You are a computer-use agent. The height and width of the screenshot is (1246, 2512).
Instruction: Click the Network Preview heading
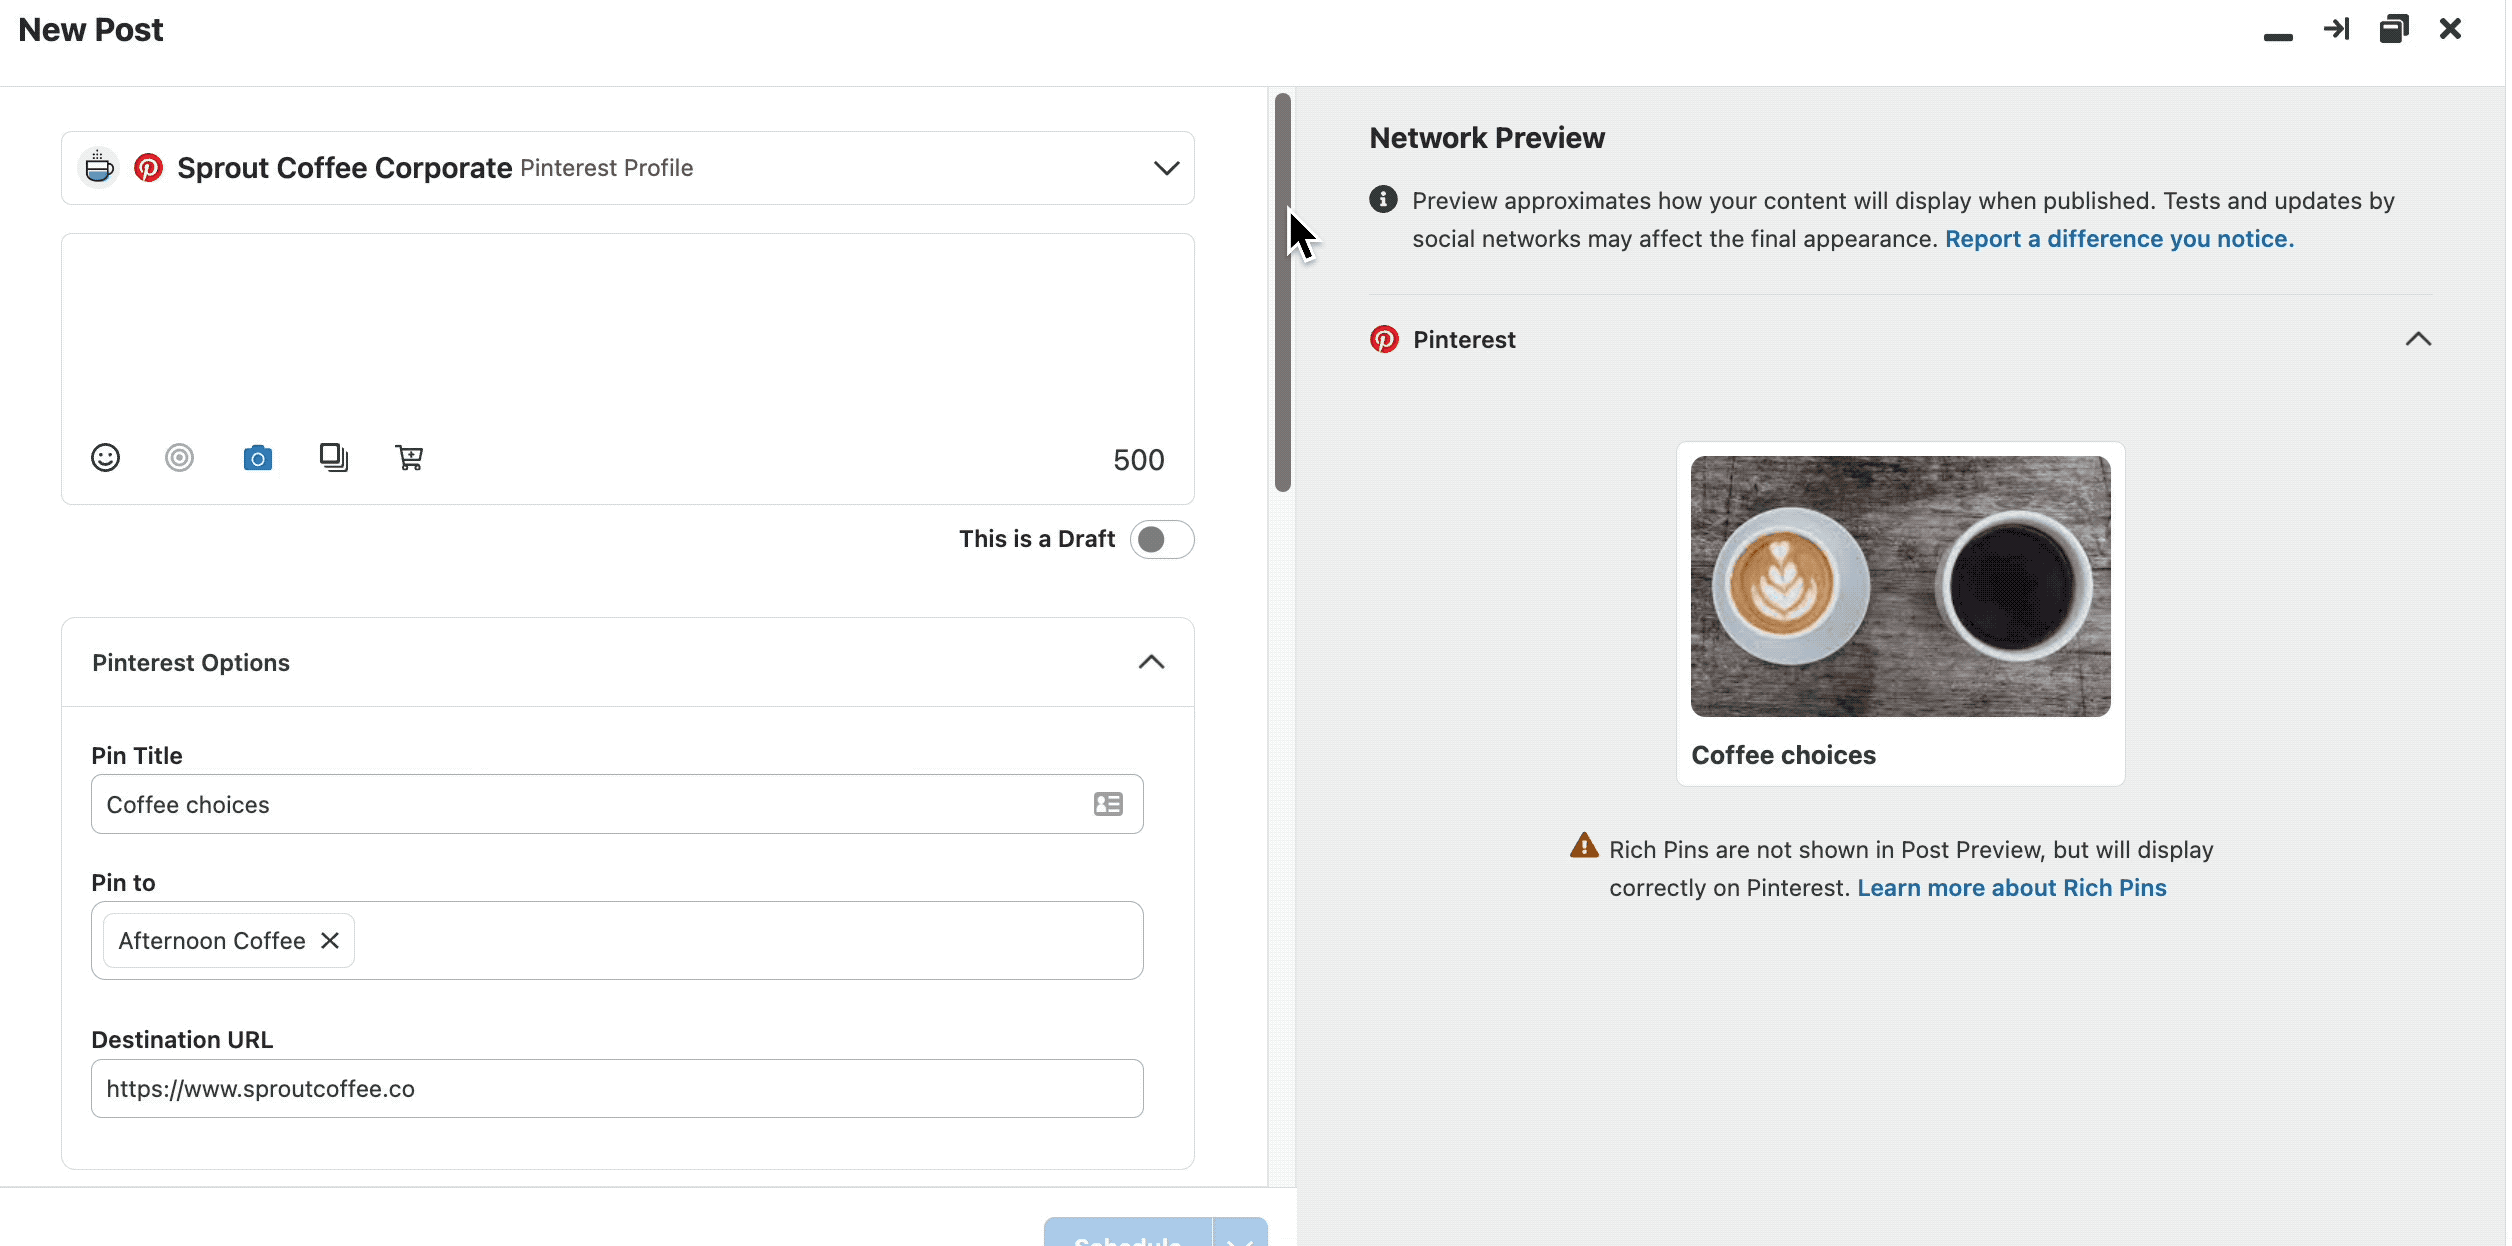tap(1487, 138)
